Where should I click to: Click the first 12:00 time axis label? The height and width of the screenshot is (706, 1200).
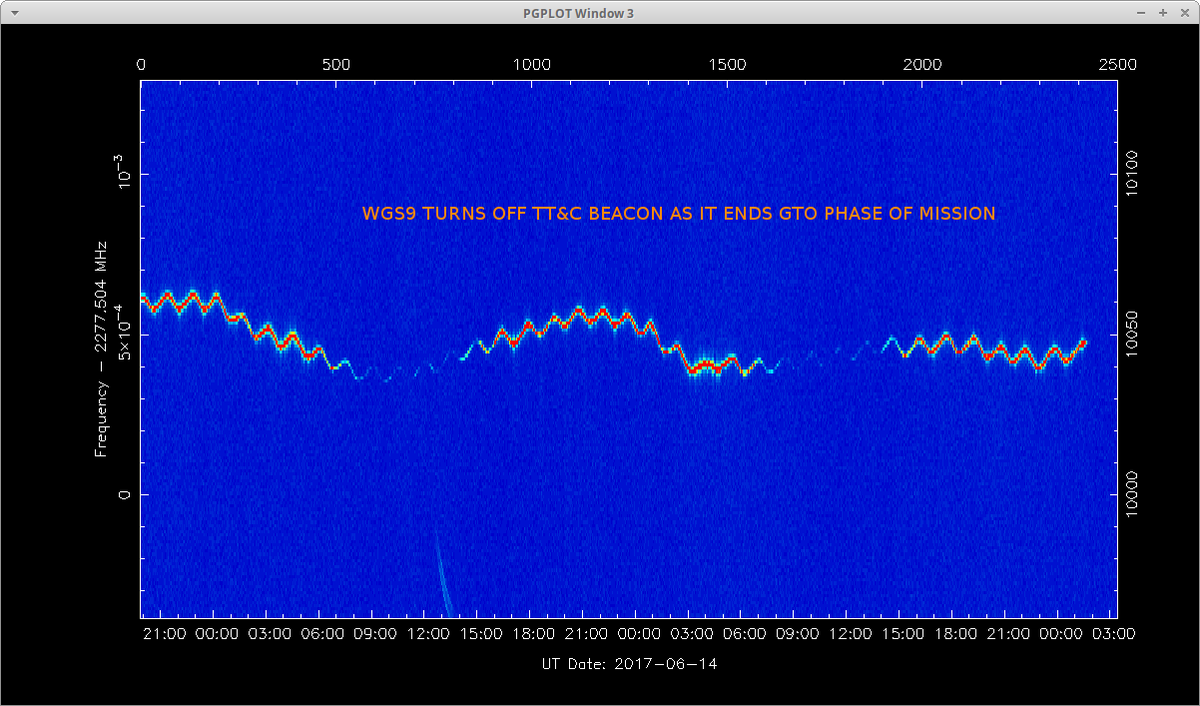coord(429,634)
